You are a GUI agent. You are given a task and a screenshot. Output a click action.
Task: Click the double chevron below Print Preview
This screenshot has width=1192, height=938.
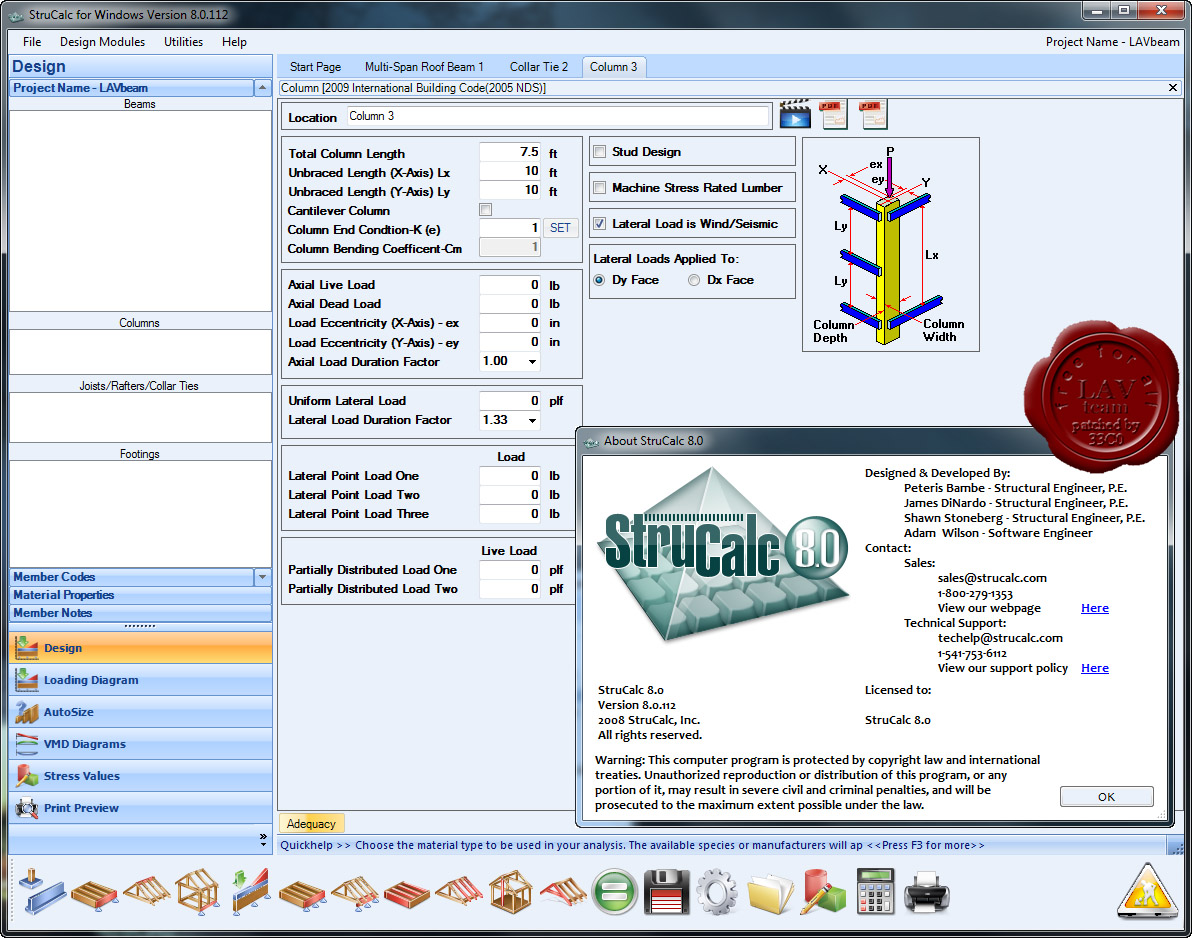(x=263, y=839)
